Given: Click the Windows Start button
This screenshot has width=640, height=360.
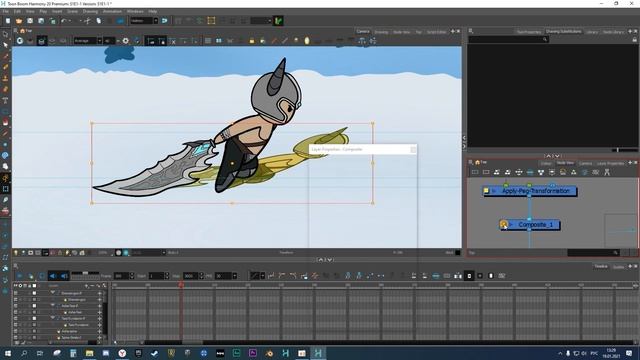Looking at the screenshot, I should [x=8, y=353].
